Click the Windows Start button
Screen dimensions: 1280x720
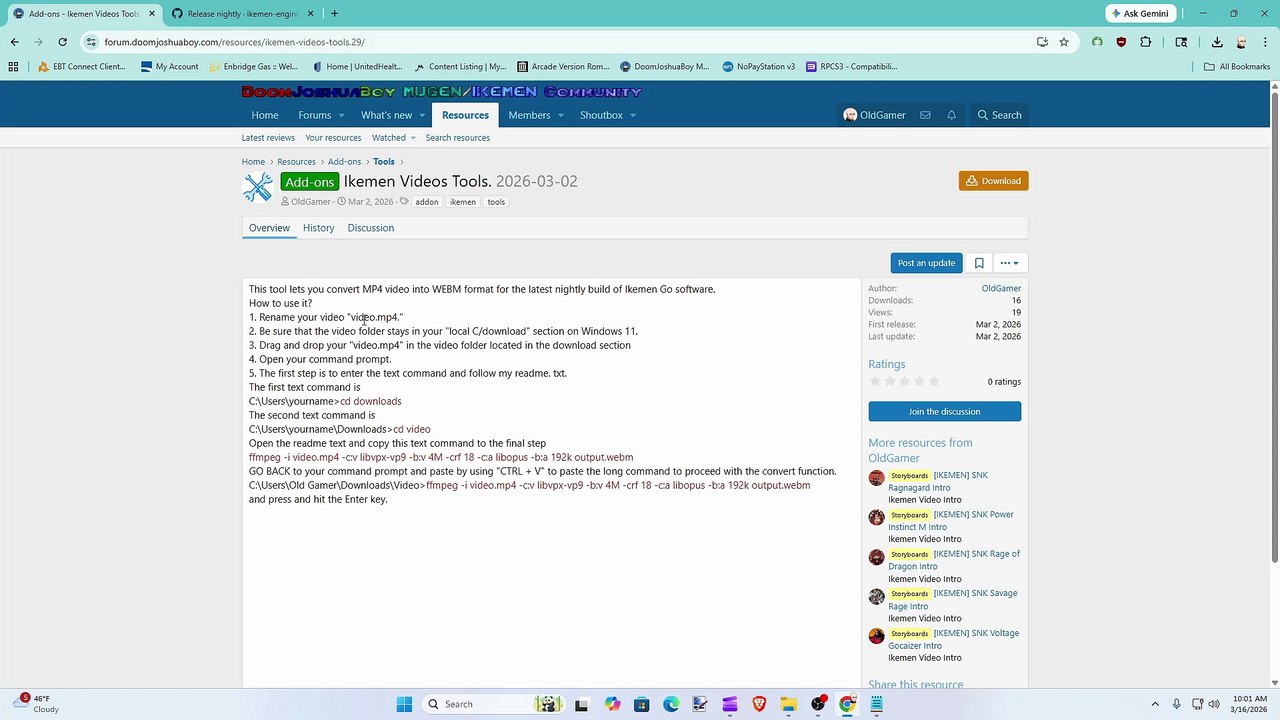[x=404, y=704]
